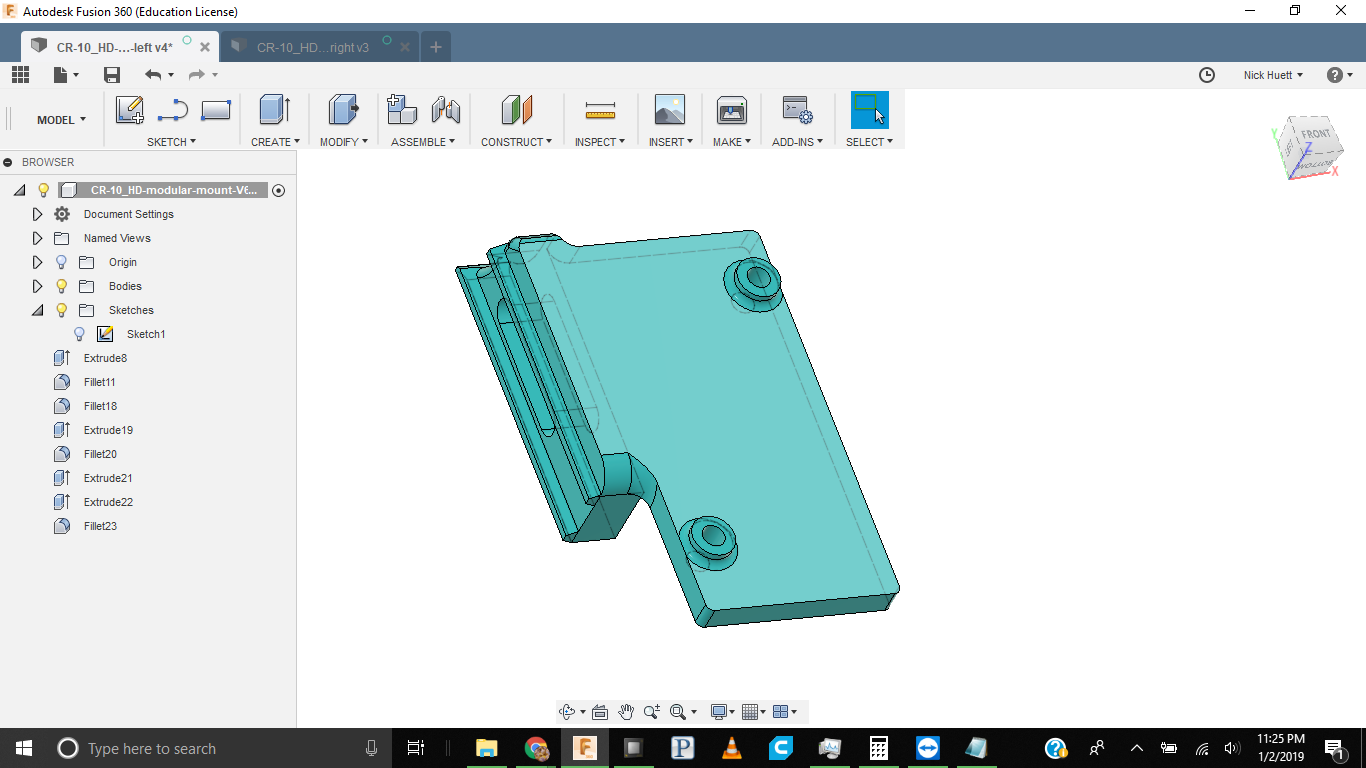Open the 3D Print icon above MAKE

(x=732, y=110)
